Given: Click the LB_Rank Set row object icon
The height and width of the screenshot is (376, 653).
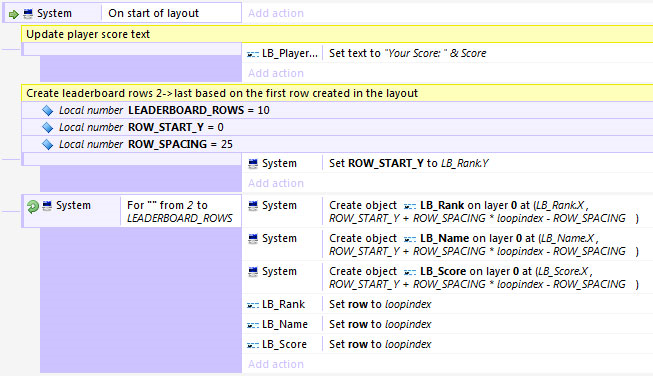Looking at the screenshot, I should 253,305.
